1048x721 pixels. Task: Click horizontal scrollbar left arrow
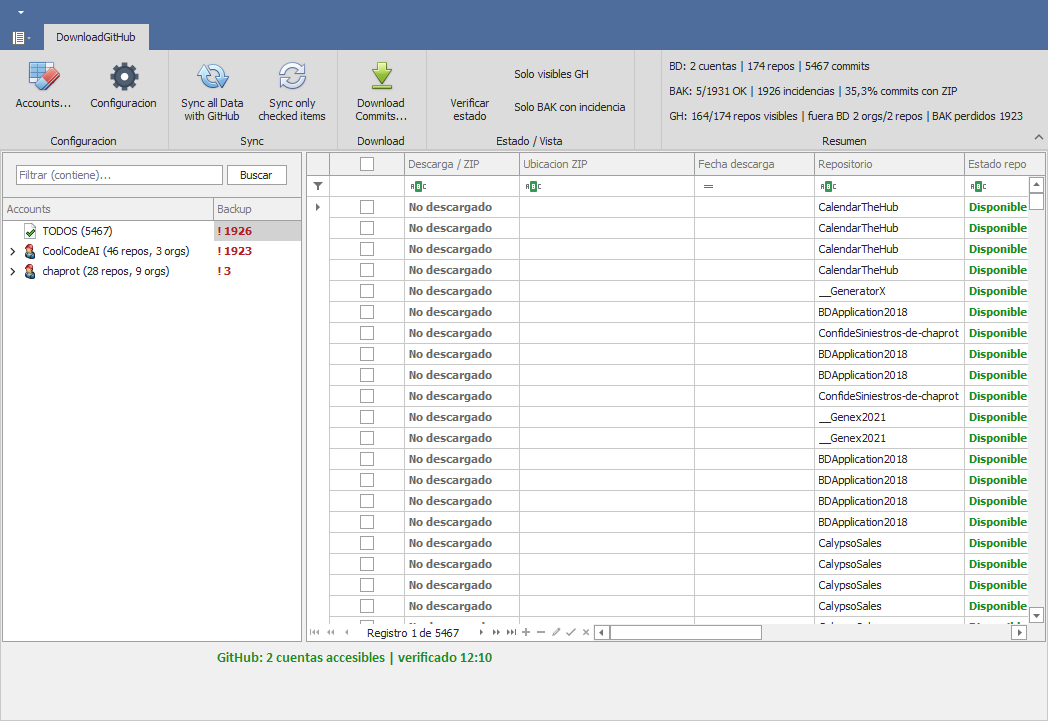point(602,632)
